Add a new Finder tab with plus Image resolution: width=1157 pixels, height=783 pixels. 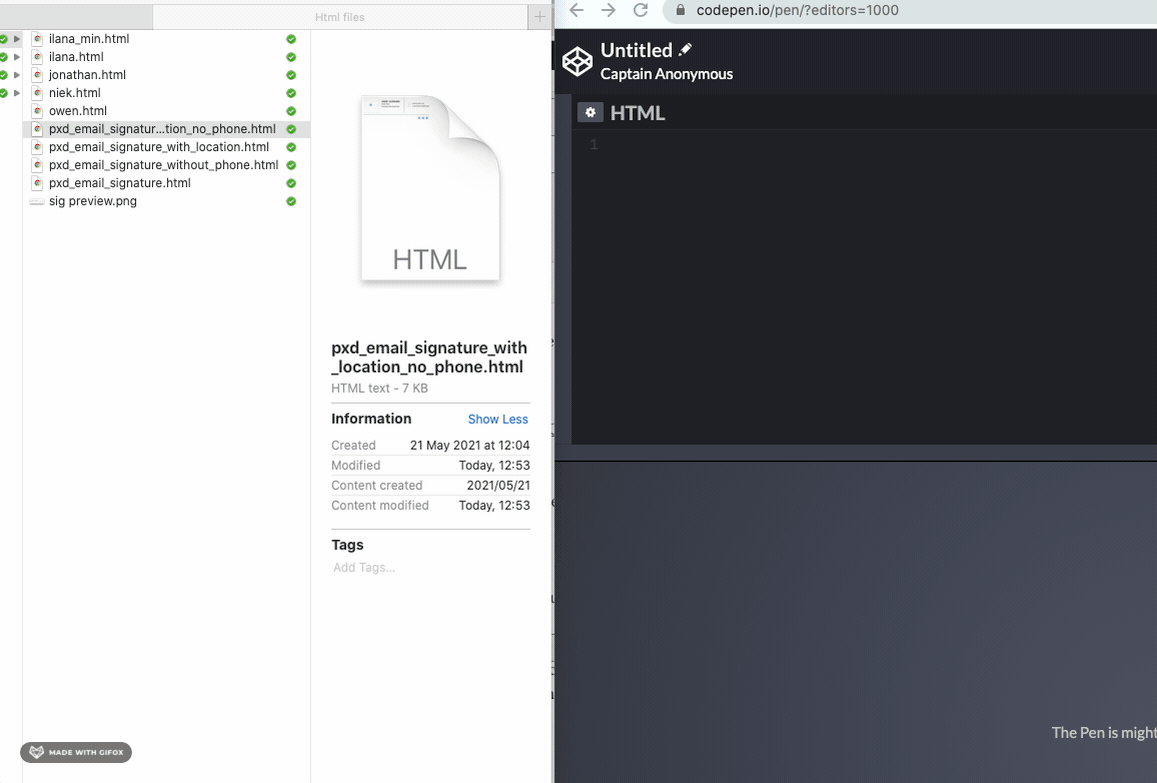(540, 17)
